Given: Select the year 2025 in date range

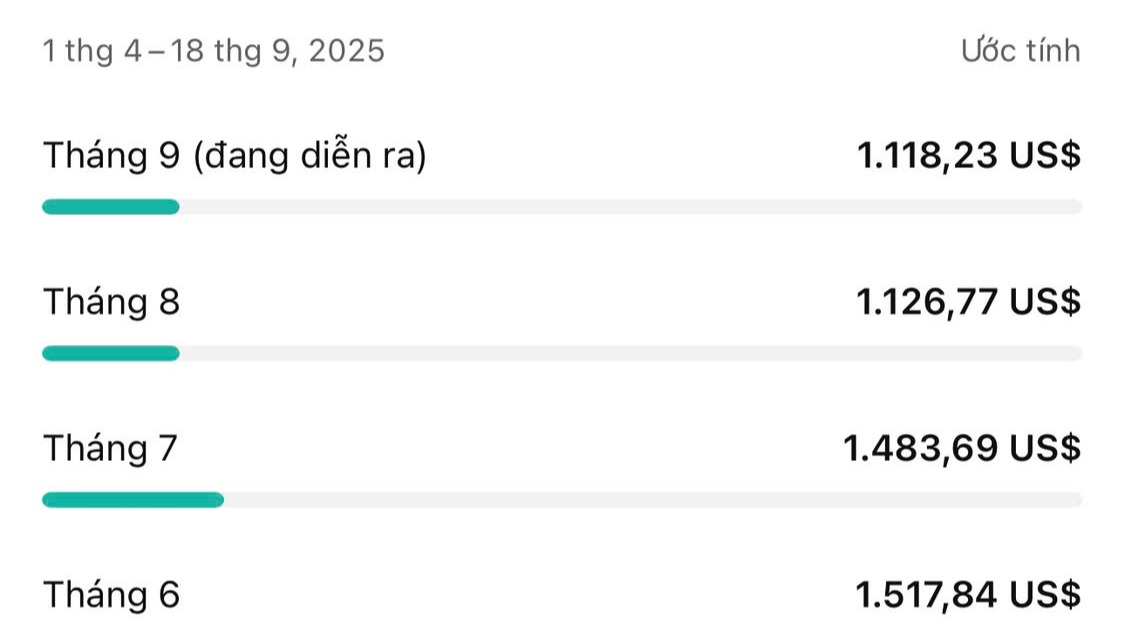Looking at the screenshot, I should (x=345, y=50).
